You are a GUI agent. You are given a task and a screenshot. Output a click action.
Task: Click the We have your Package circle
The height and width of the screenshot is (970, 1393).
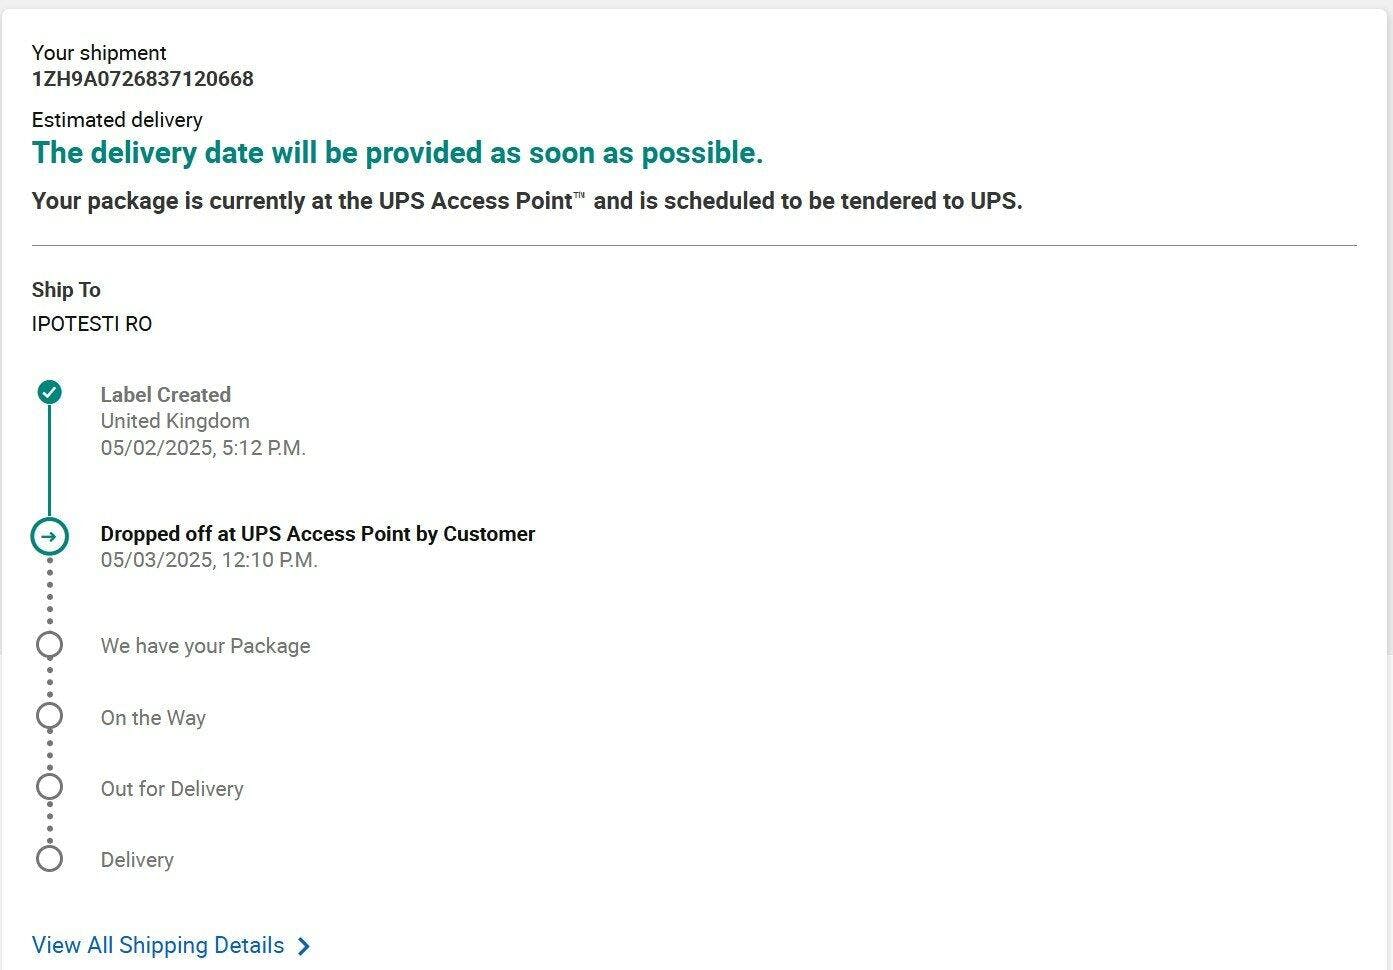click(x=49, y=645)
